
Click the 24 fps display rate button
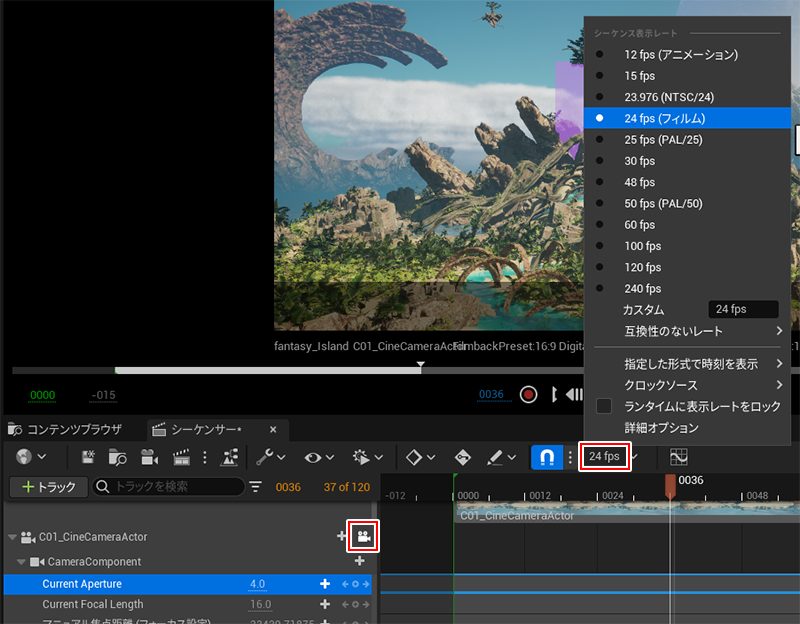point(604,457)
